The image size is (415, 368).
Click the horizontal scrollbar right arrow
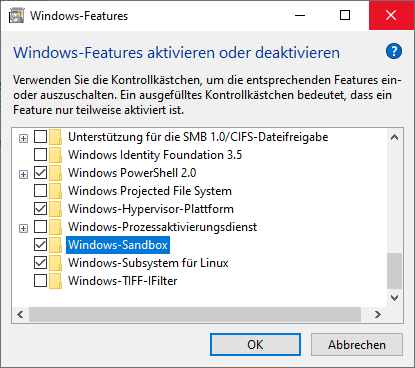(x=378, y=314)
